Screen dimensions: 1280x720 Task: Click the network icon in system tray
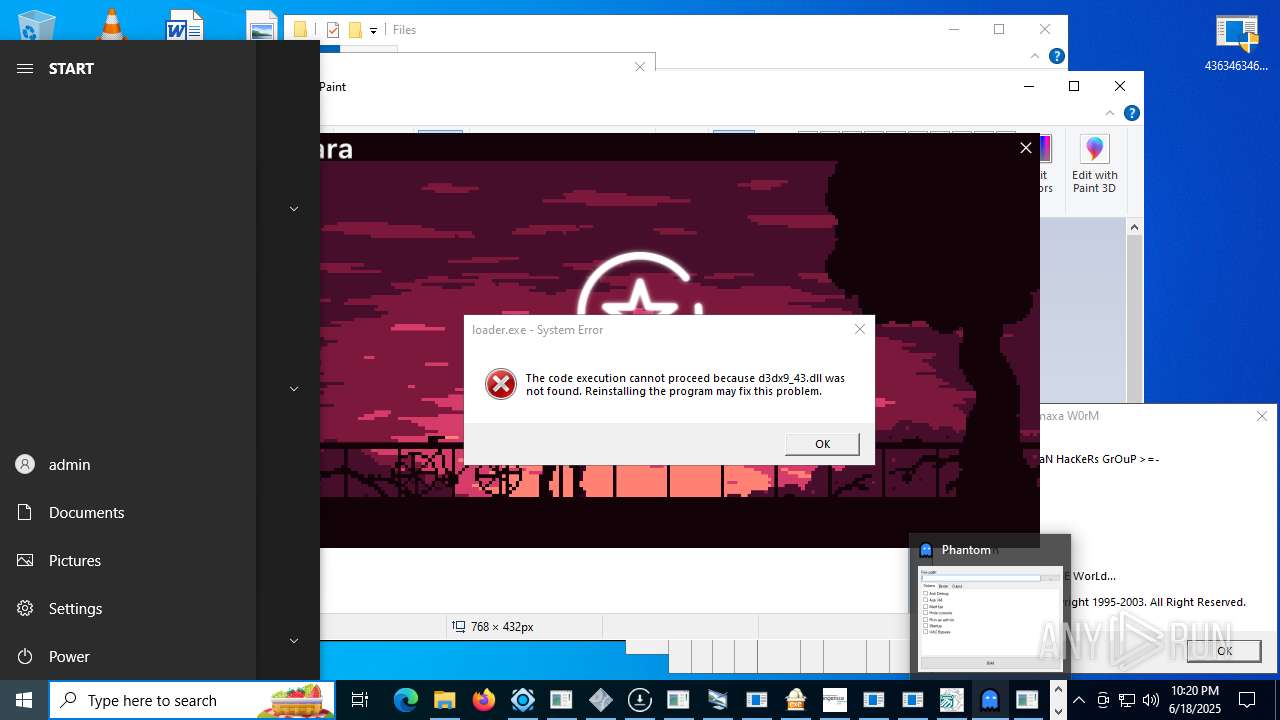pos(1127,700)
